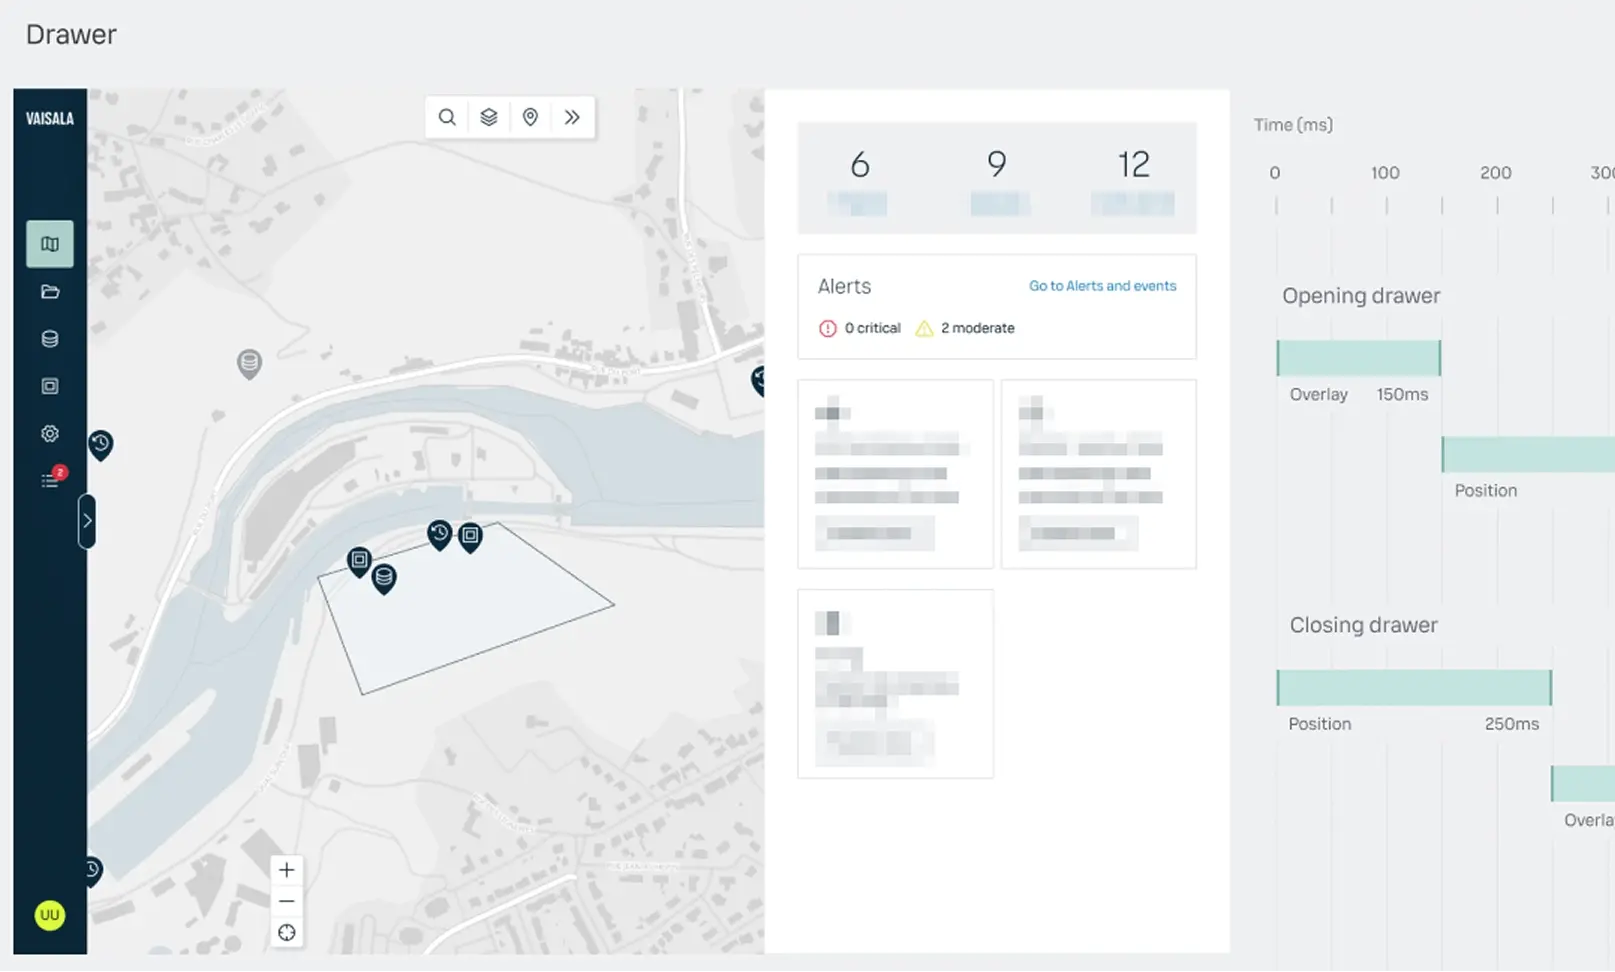1615x972 pixels.
Task: Open the map layers icon
Action: [x=489, y=117]
